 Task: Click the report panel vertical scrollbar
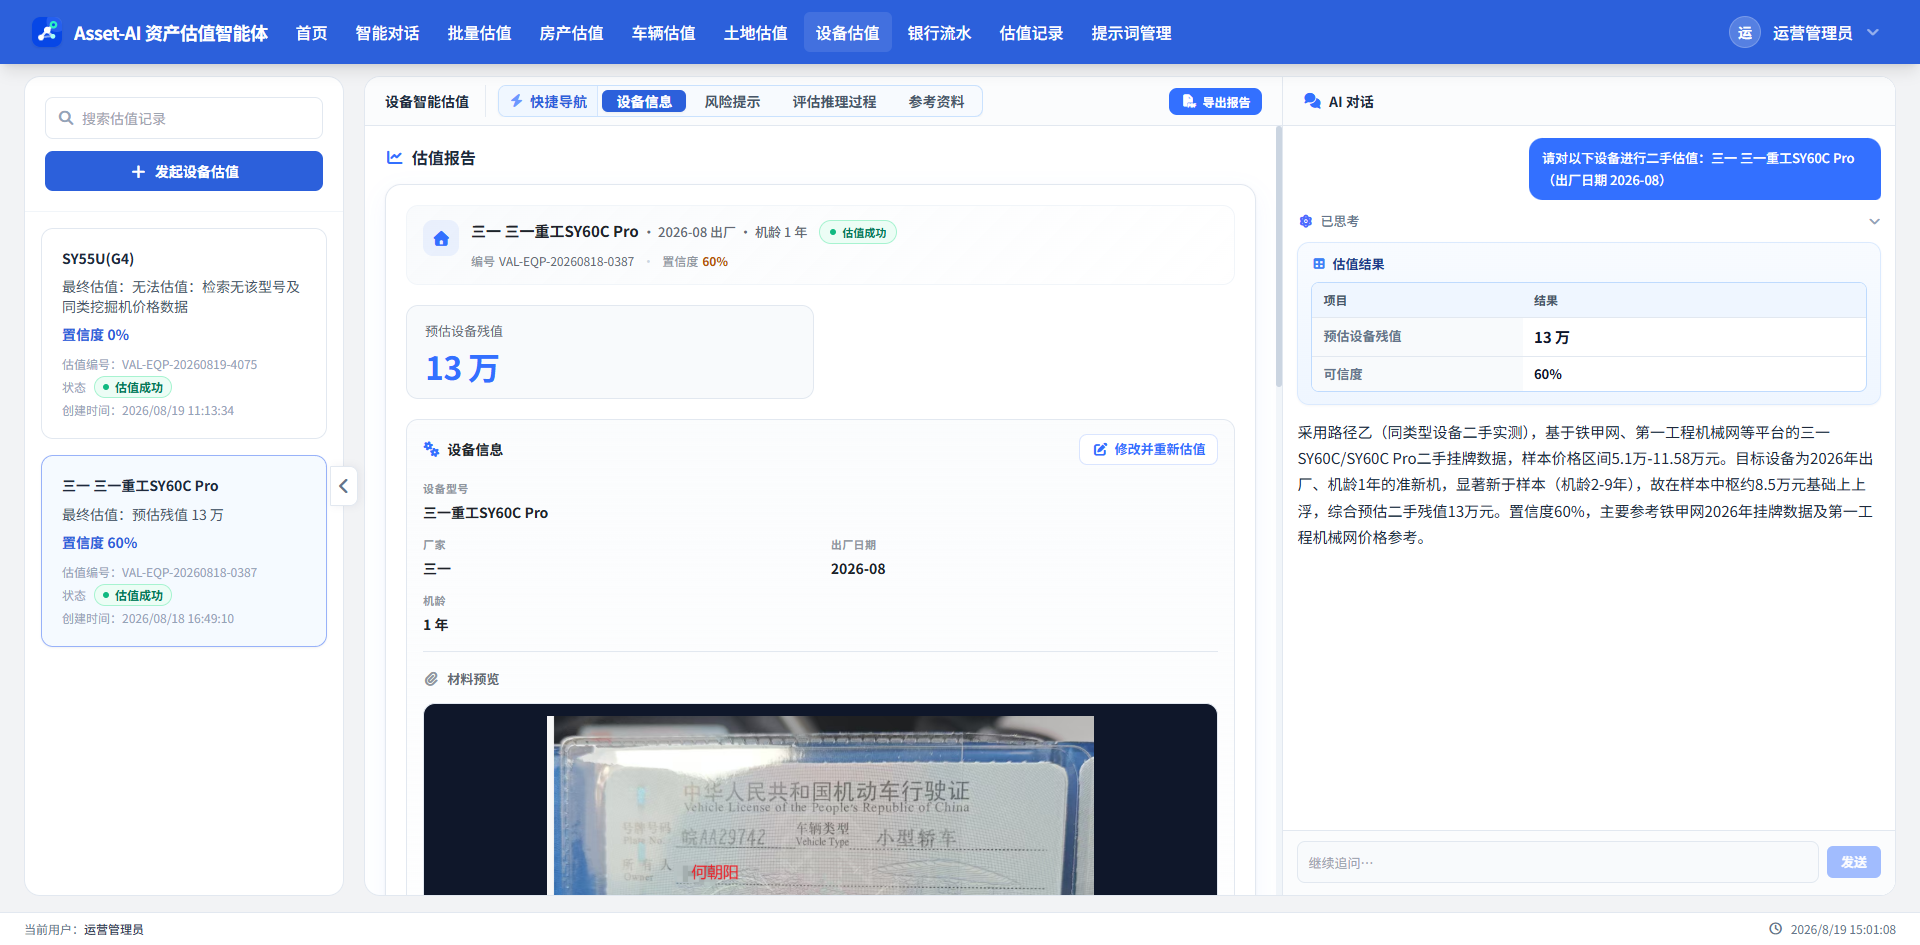(1278, 256)
